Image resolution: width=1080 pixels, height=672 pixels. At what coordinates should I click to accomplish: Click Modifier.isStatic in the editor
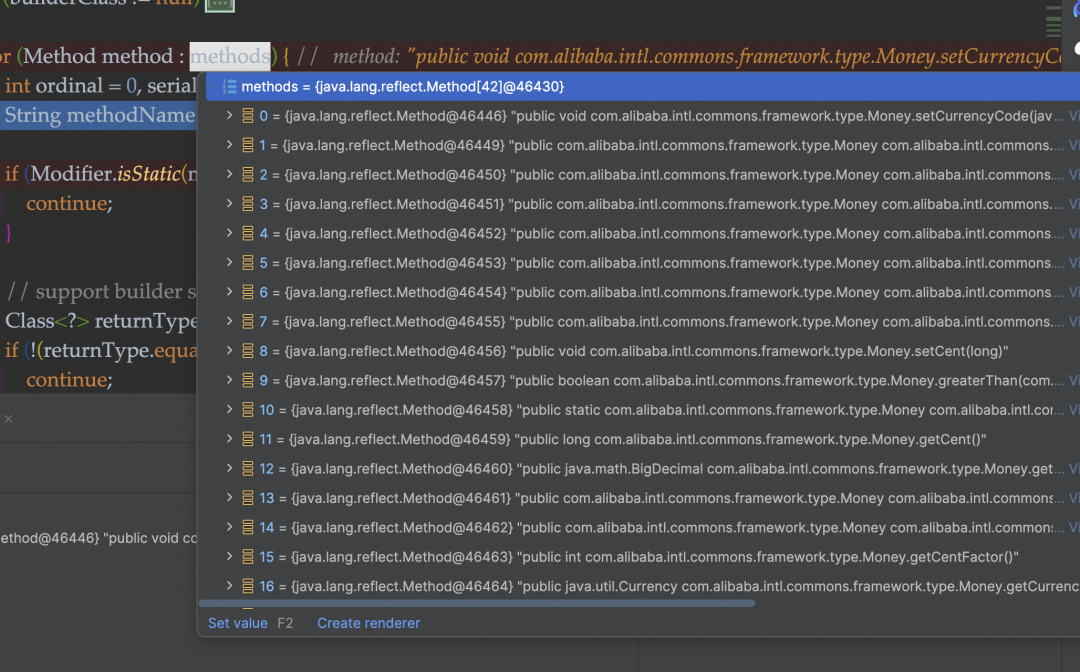coord(105,174)
